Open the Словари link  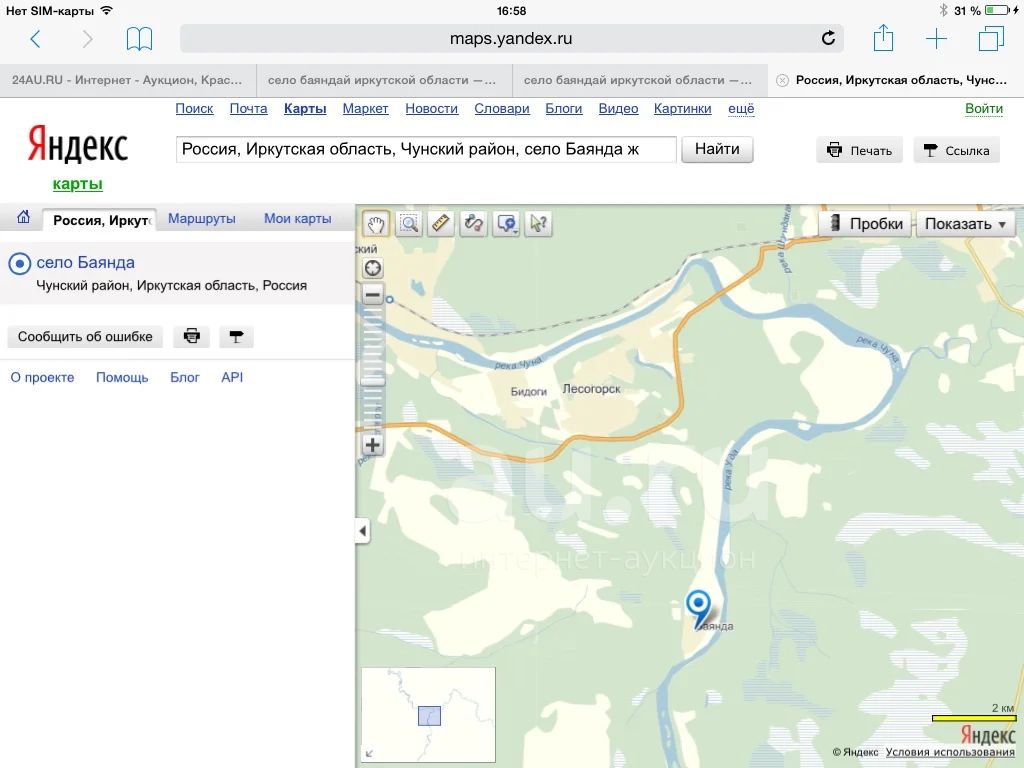[502, 108]
